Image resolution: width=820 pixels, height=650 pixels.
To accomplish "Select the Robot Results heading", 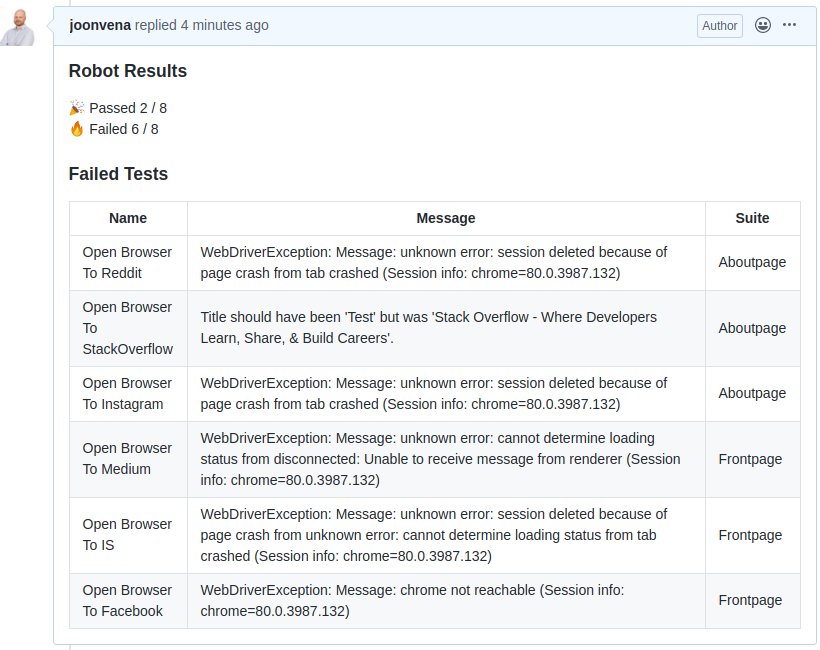I will 128,71.
